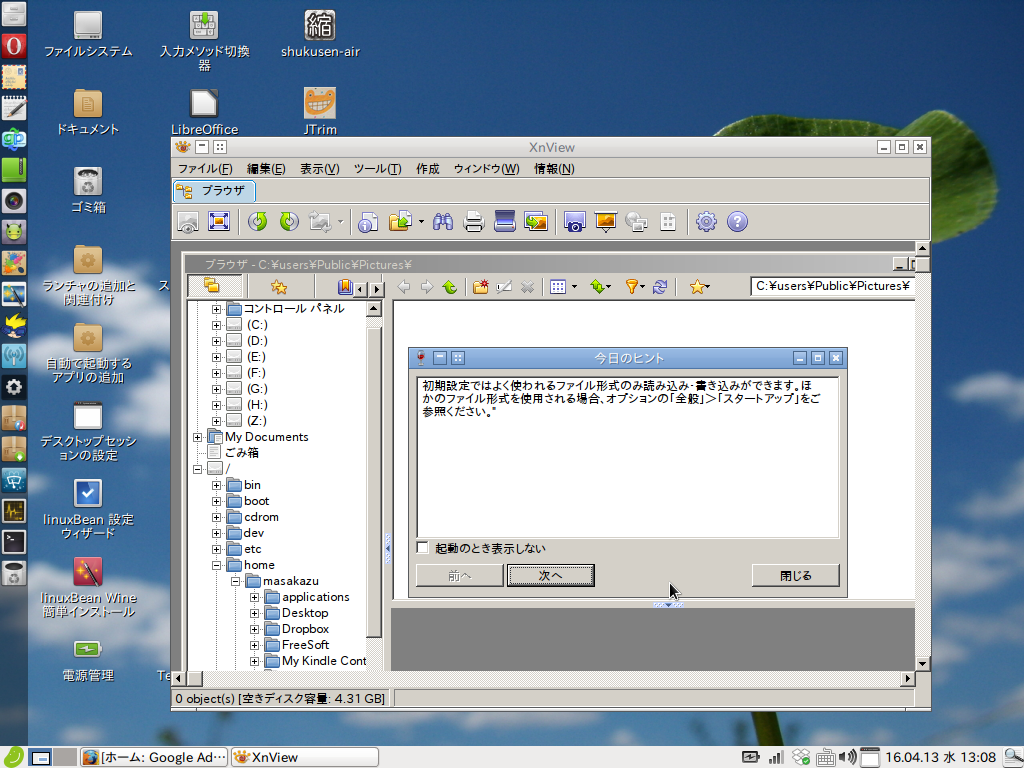Open the filter dropdown in the browser
Viewport: 1024px width, 768px height.
point(641,286)
